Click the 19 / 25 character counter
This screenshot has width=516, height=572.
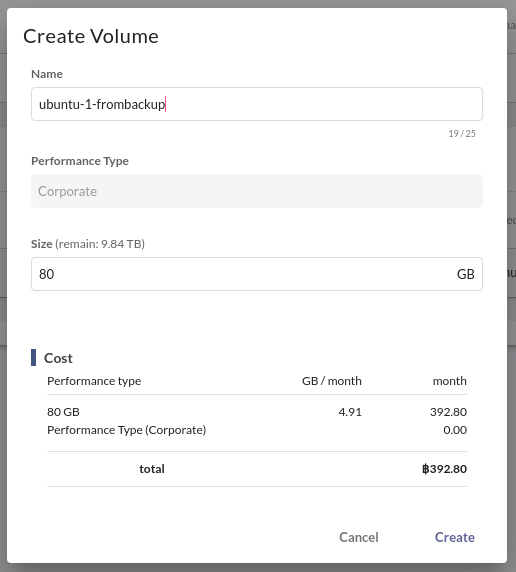point(462,134)
